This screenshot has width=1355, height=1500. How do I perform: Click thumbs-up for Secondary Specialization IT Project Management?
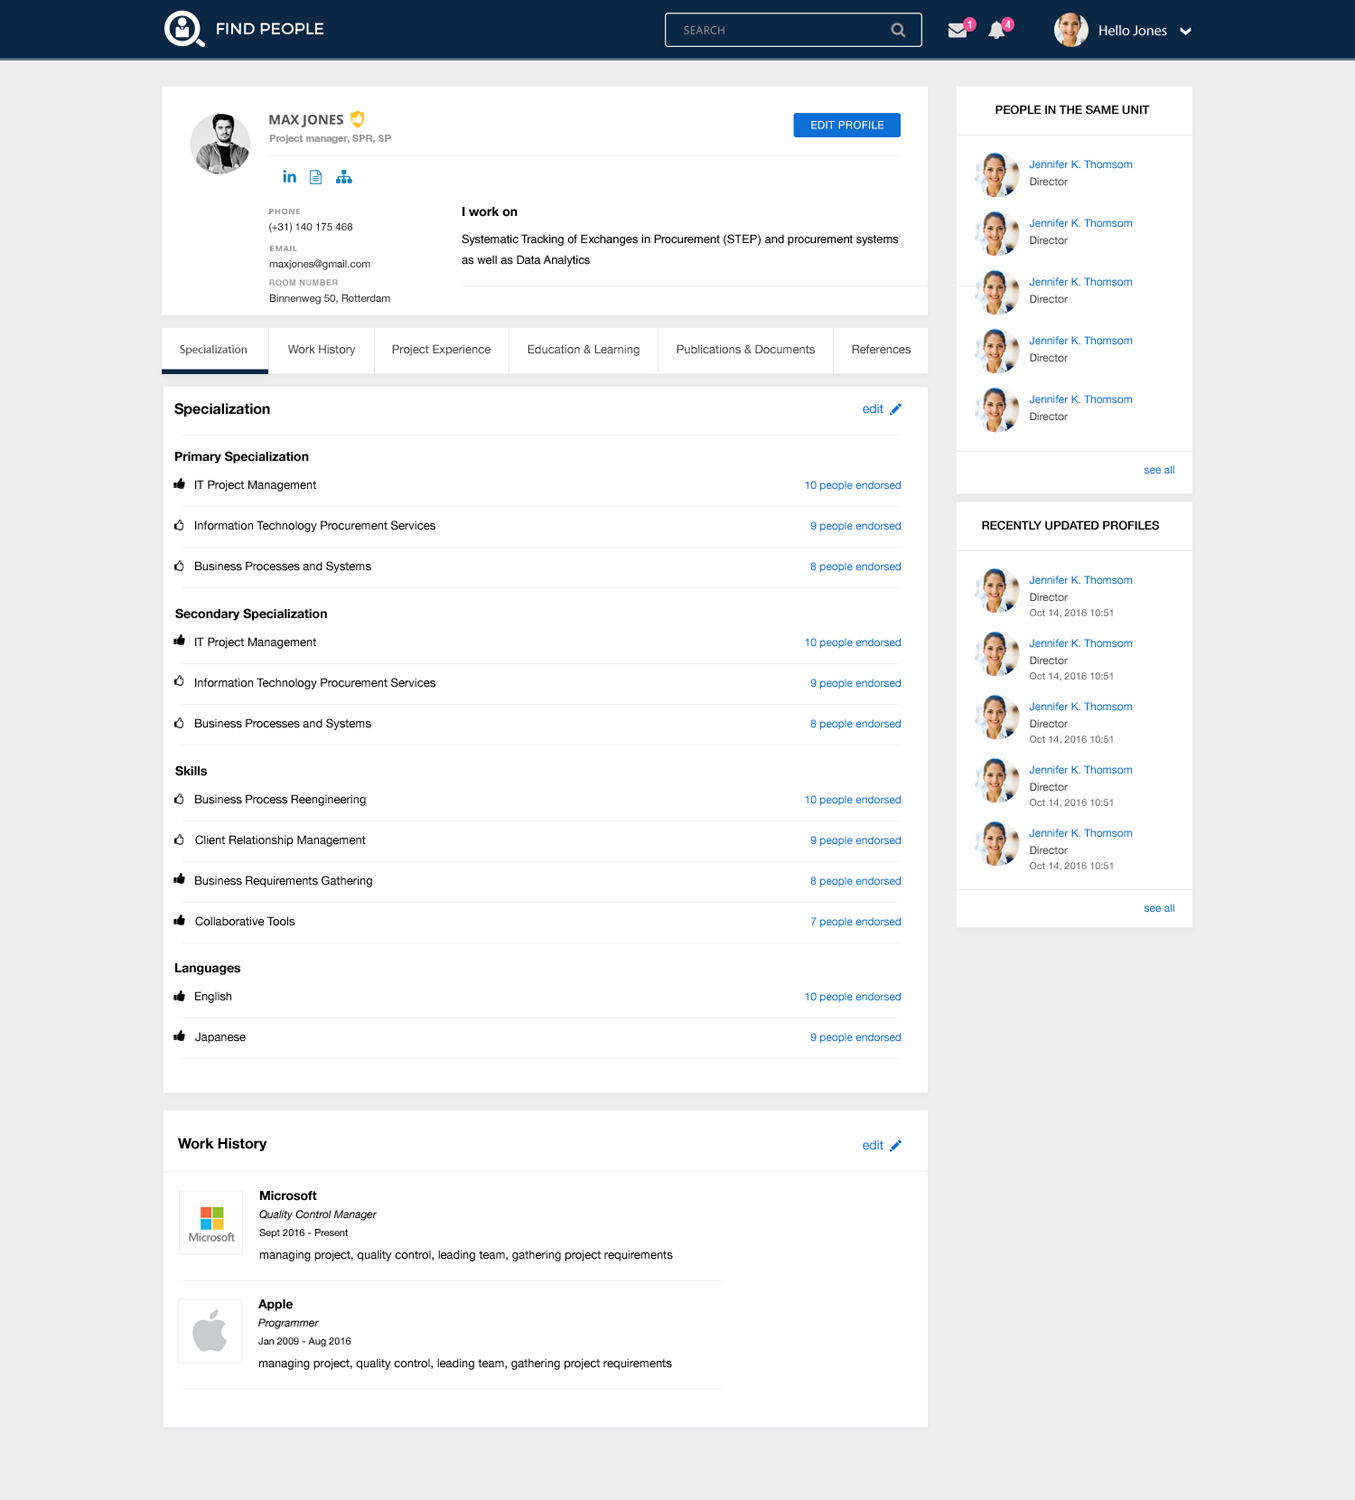tap(180, 642)
